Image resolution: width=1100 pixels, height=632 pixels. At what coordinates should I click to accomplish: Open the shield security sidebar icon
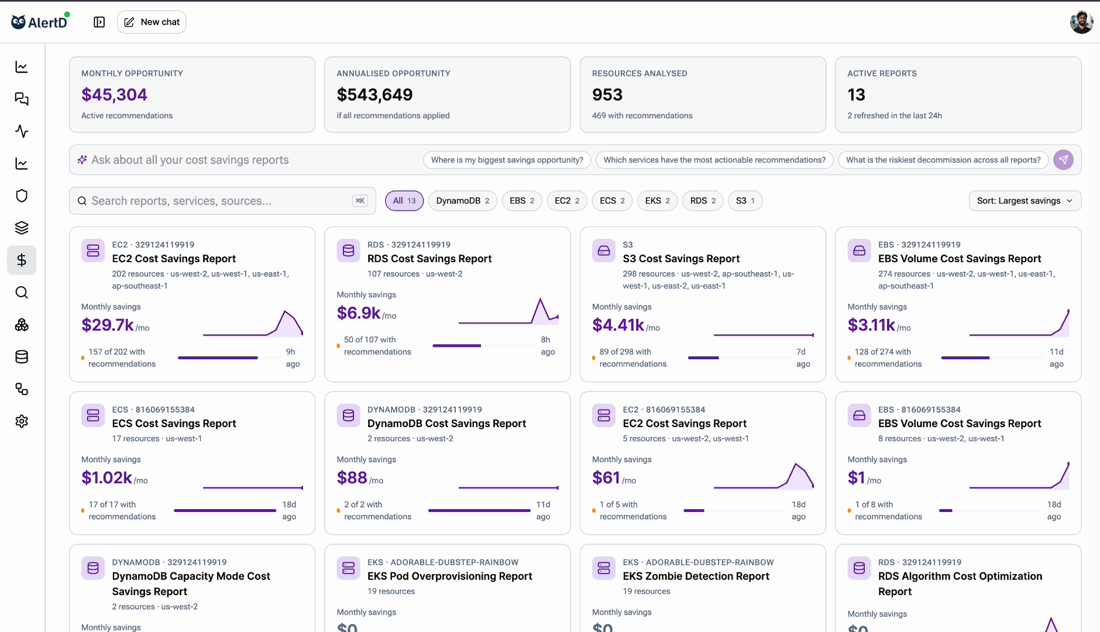pos(22,196)
